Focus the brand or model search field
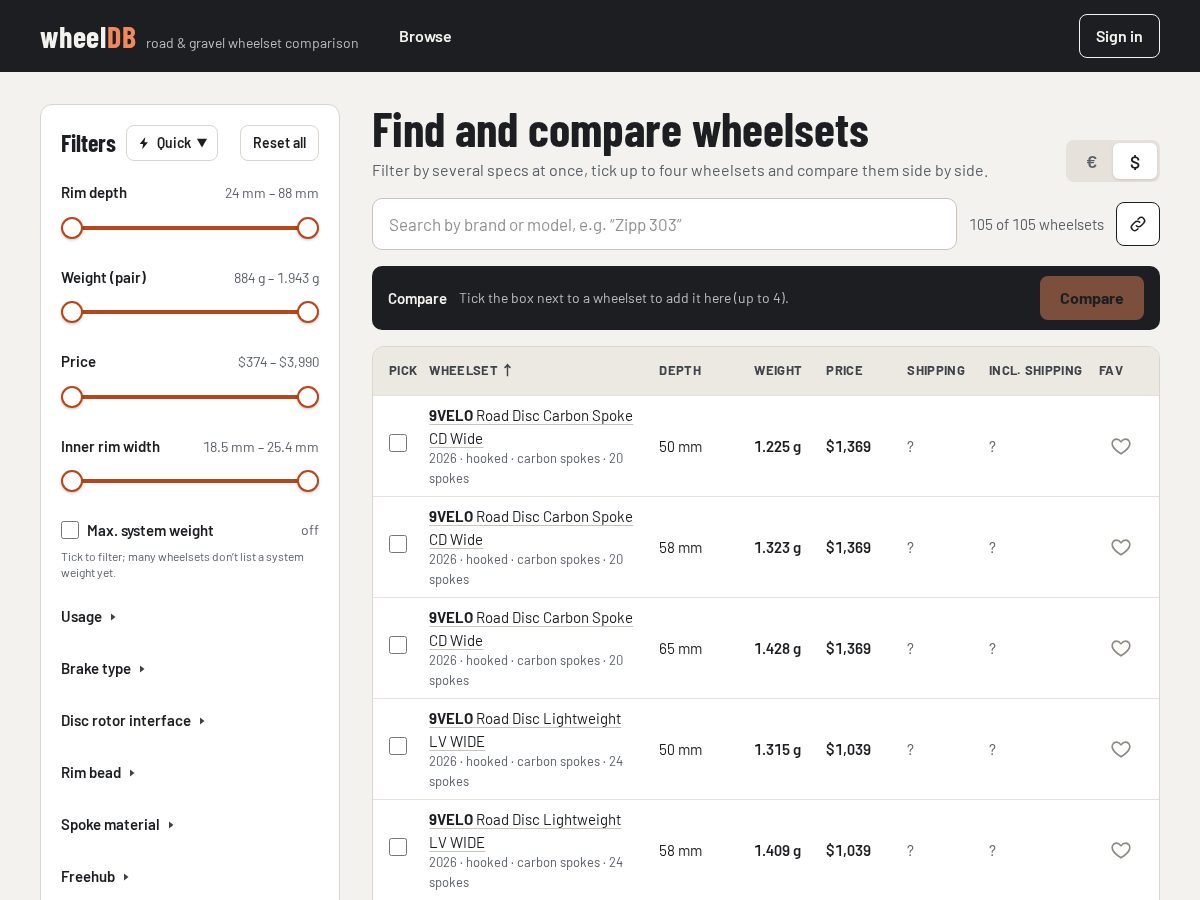The height and width of the screenshot is (900, 1200). point(664,224)
